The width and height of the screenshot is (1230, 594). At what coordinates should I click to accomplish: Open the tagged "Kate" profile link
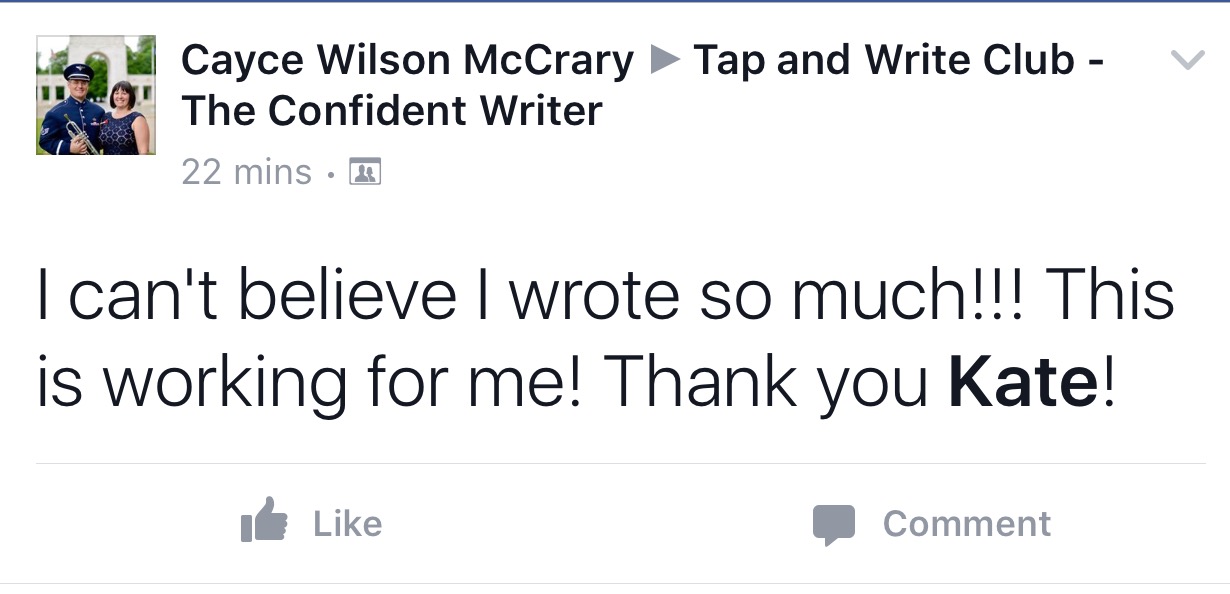click(x=1023, y=382)
